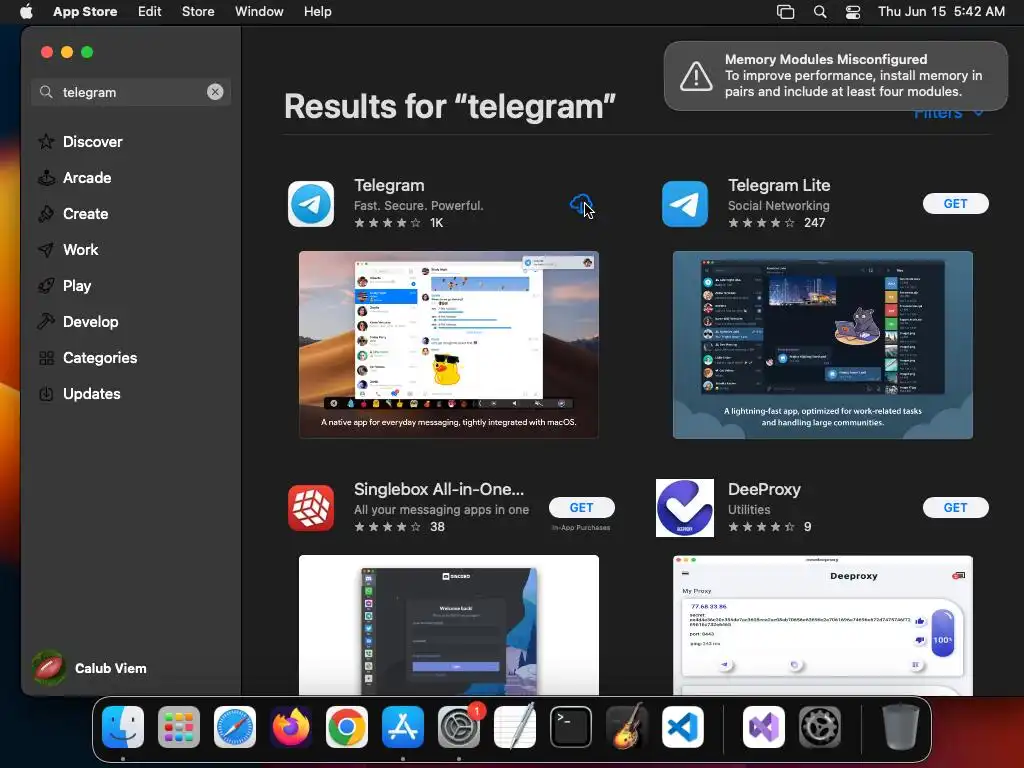
Task: Open the Window menu
Action: point(259,12)
